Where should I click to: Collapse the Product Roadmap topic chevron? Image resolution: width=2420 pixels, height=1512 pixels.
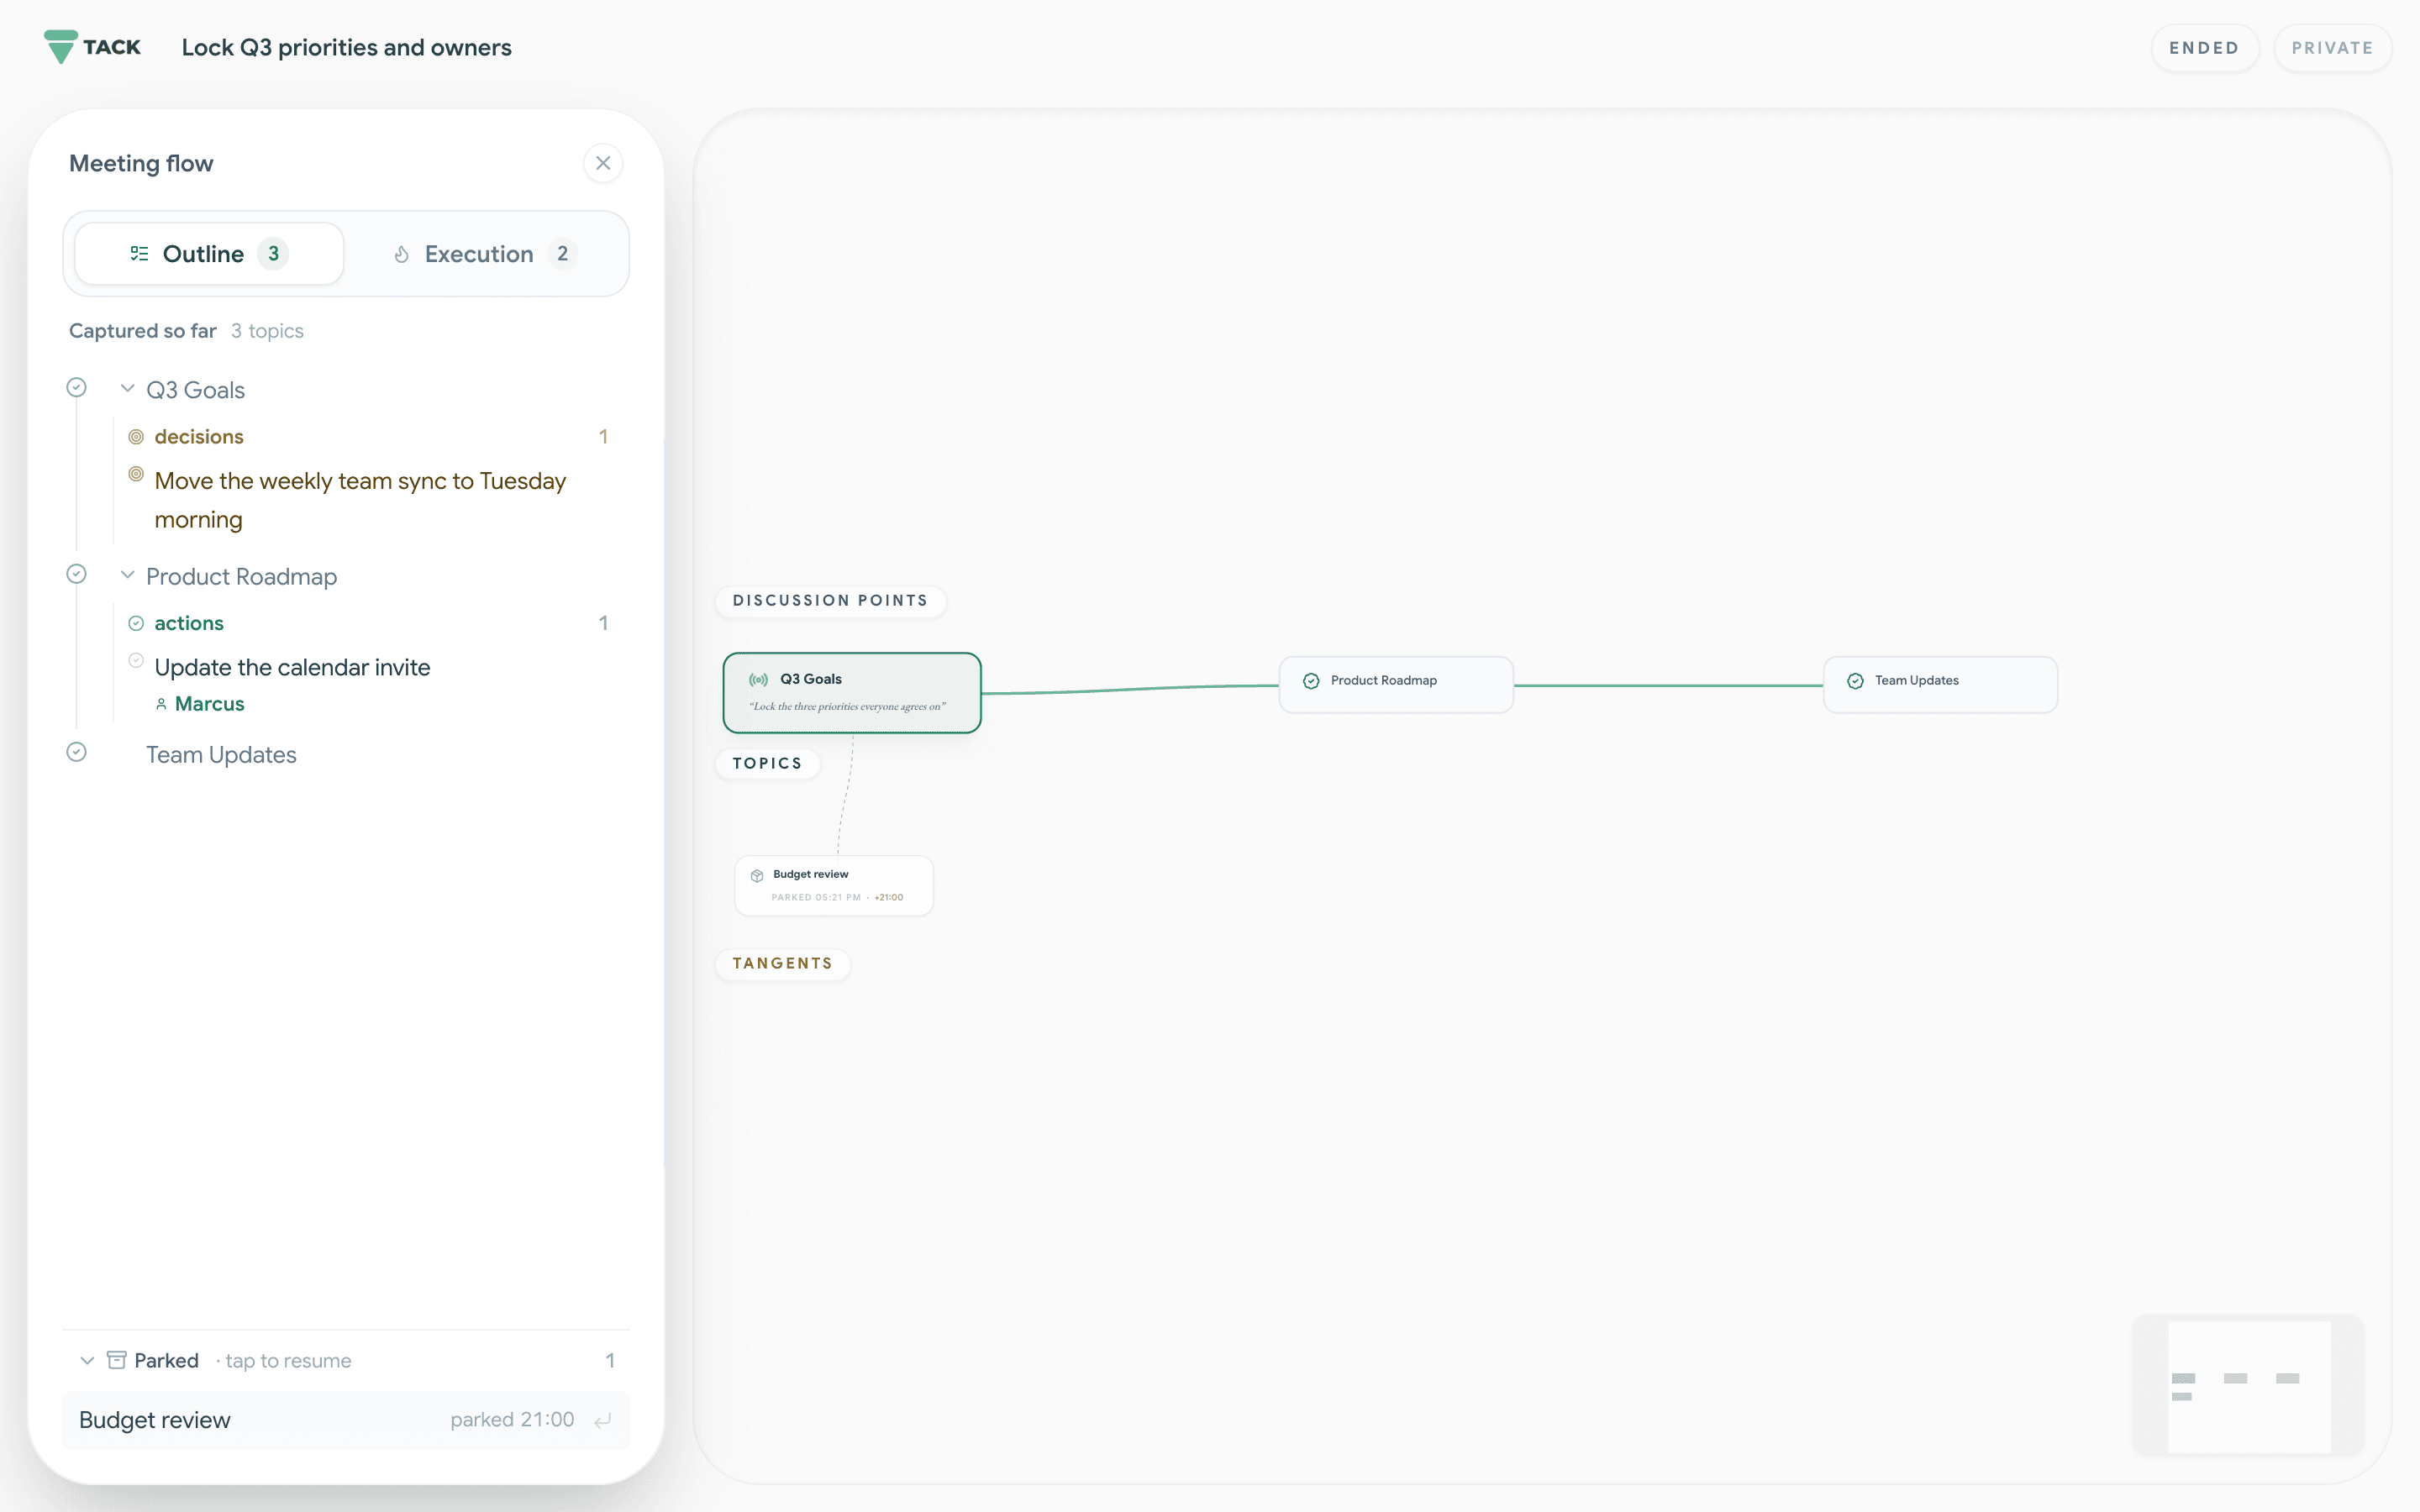[127, 575]
